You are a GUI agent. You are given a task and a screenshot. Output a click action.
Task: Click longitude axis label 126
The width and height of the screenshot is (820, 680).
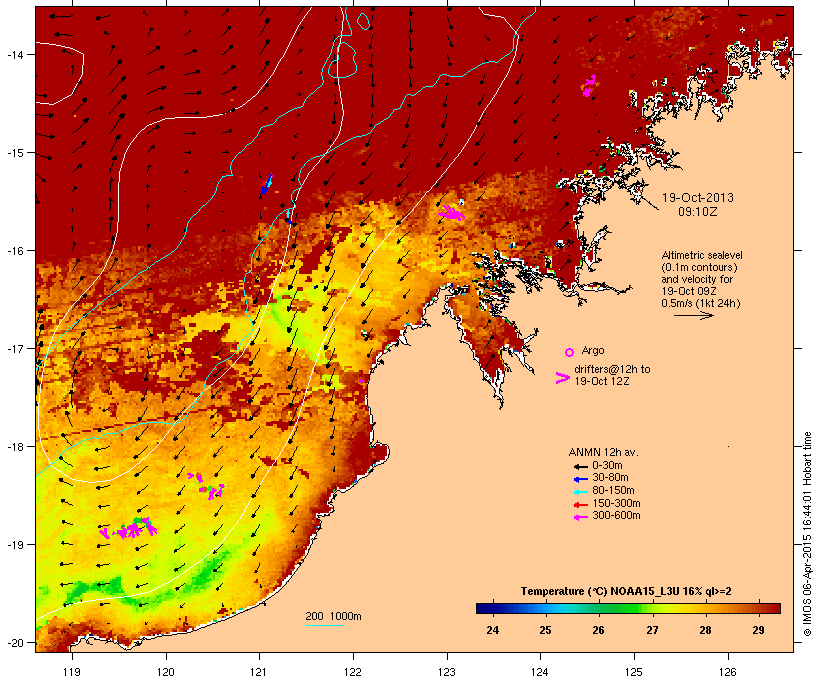[728, 672]
